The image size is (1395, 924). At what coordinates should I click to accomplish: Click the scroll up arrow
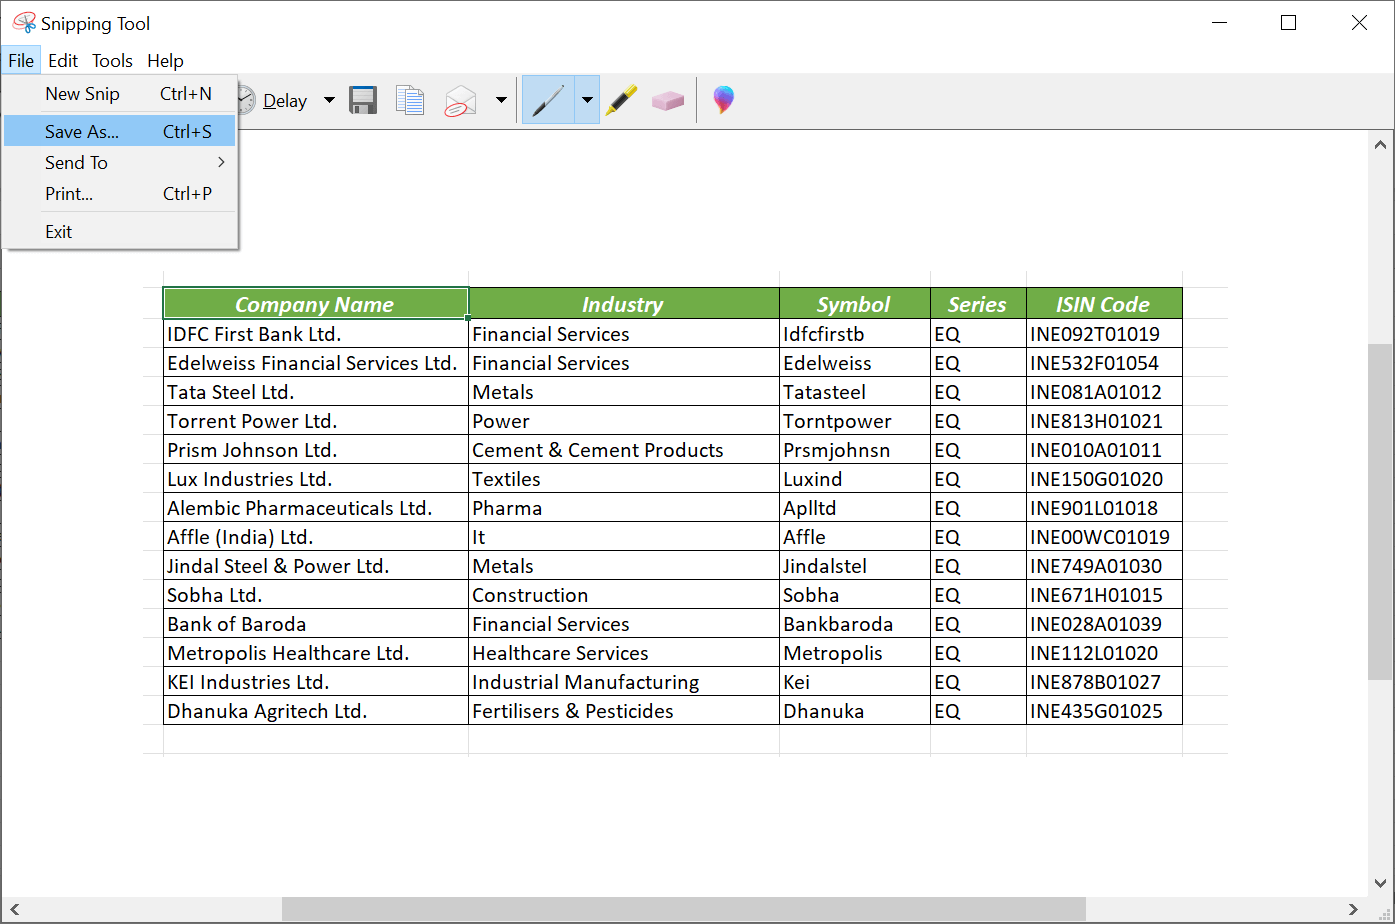(x=1380, y=143)
